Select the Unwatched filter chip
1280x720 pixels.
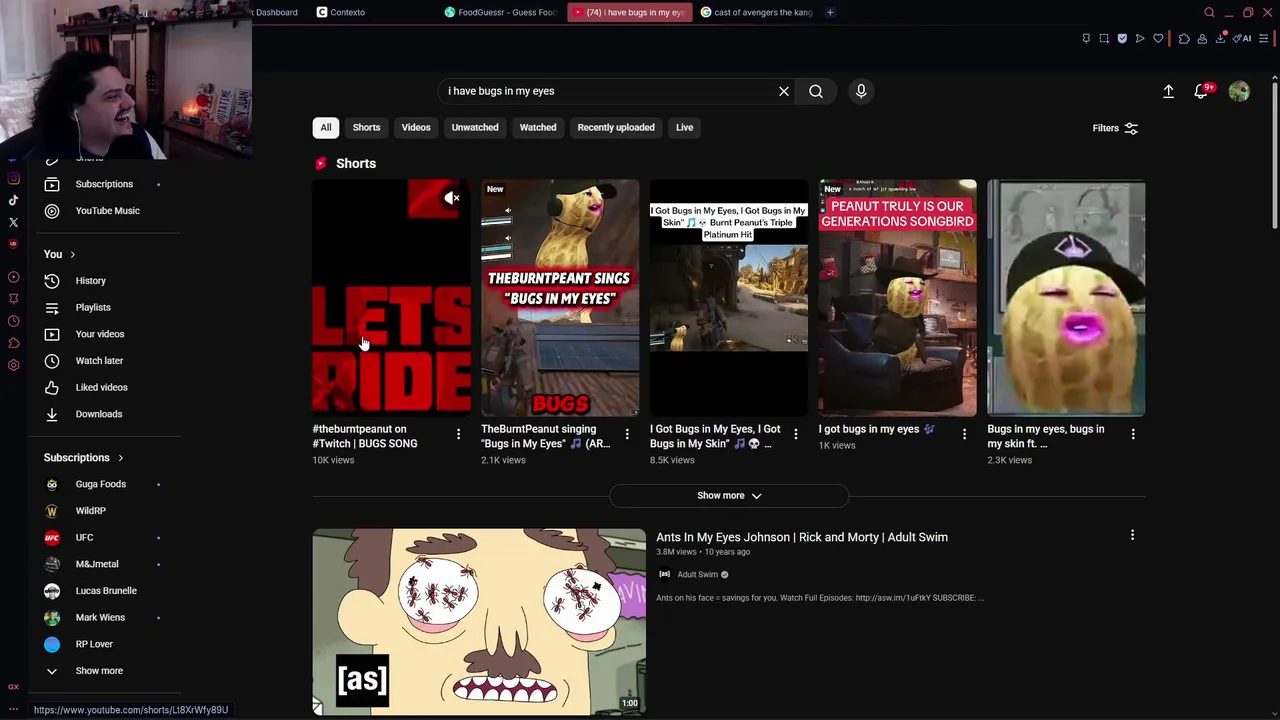pos(475,127)
